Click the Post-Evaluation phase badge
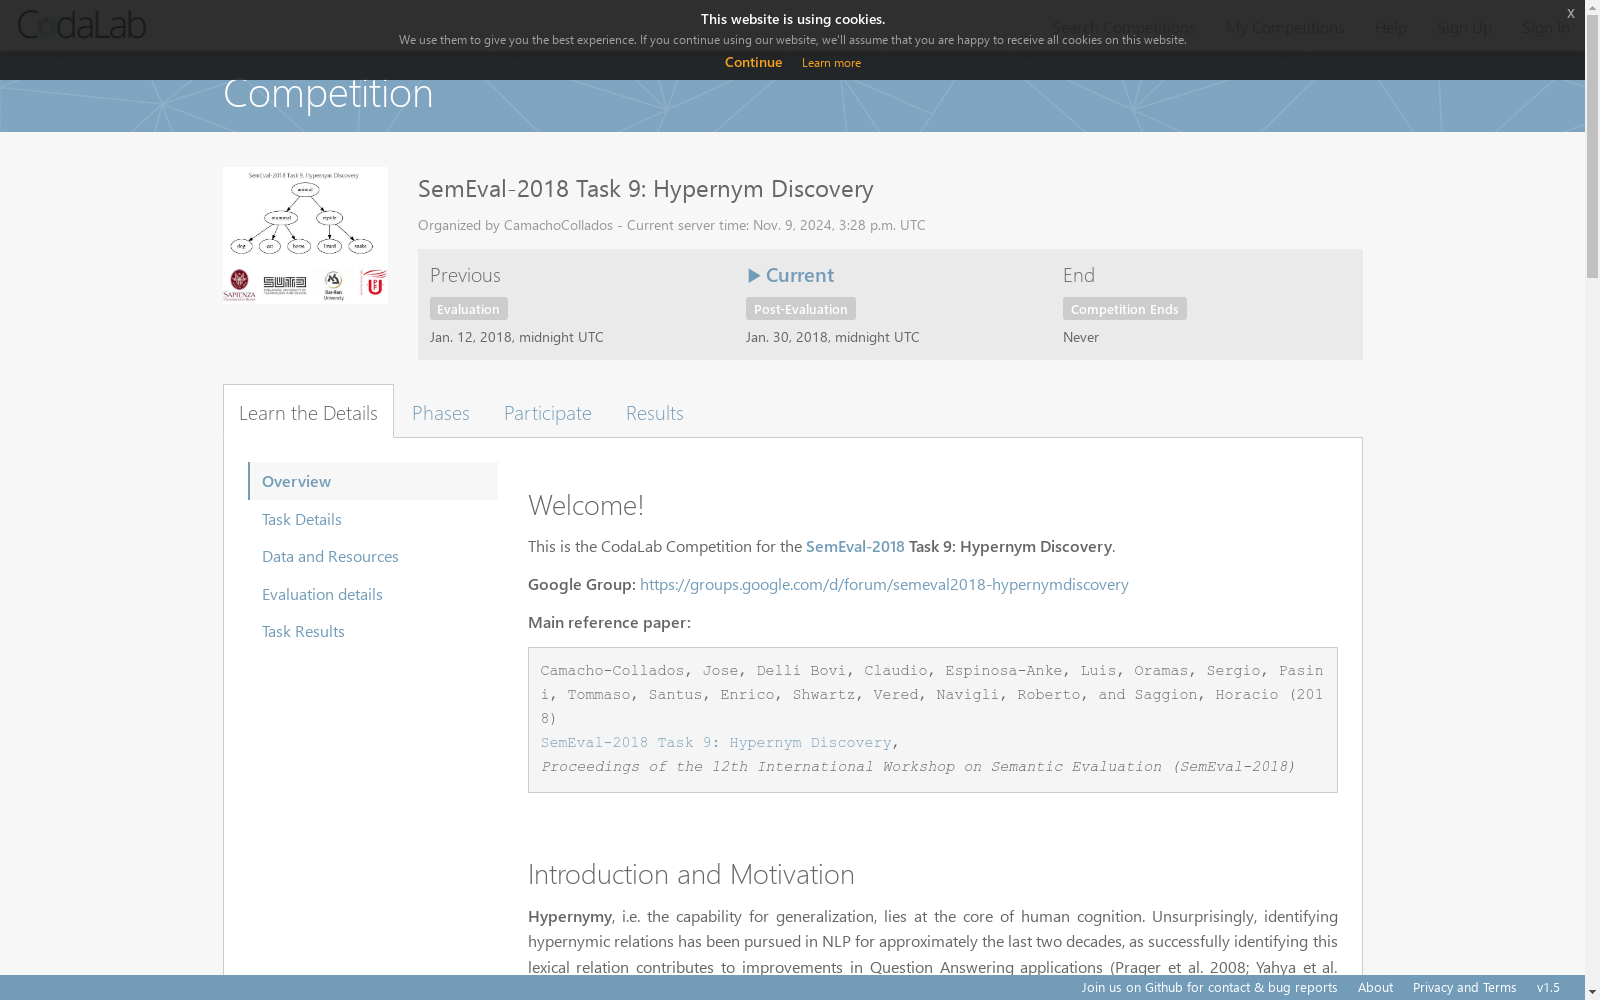 pos(800,309)
